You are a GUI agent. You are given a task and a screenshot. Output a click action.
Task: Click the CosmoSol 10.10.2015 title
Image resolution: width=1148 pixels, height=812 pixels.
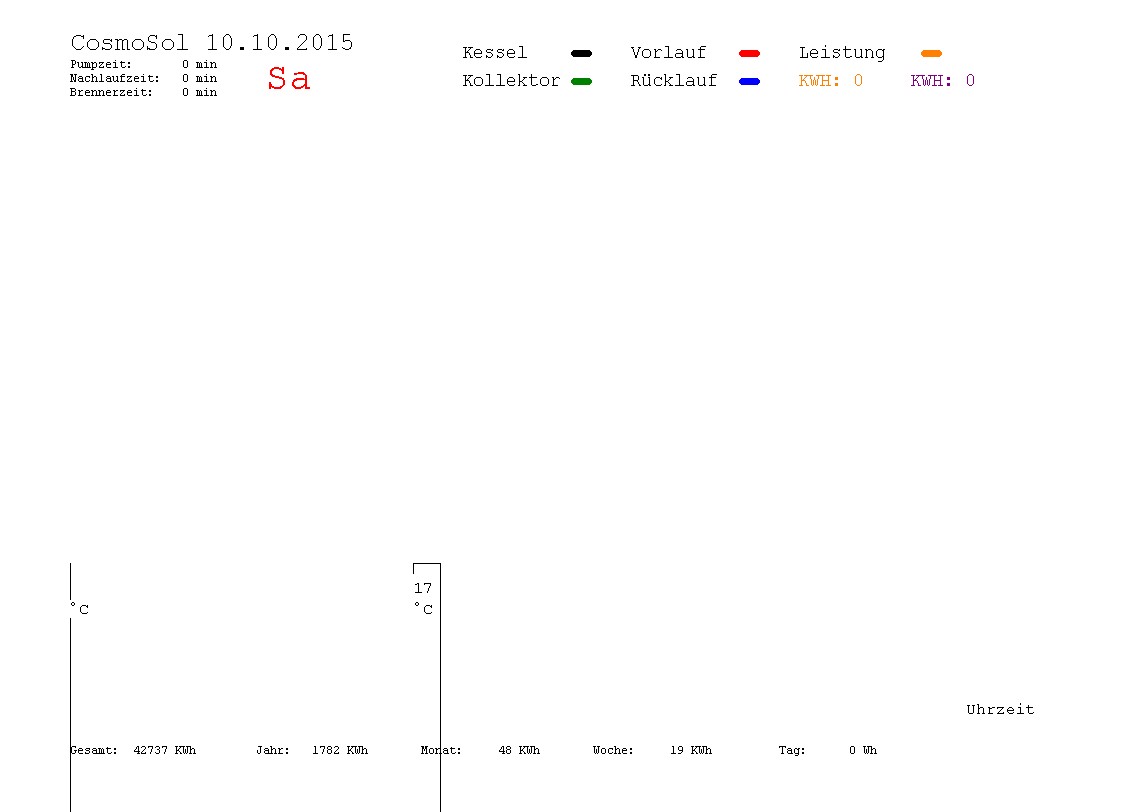click(x=212, y=42)
